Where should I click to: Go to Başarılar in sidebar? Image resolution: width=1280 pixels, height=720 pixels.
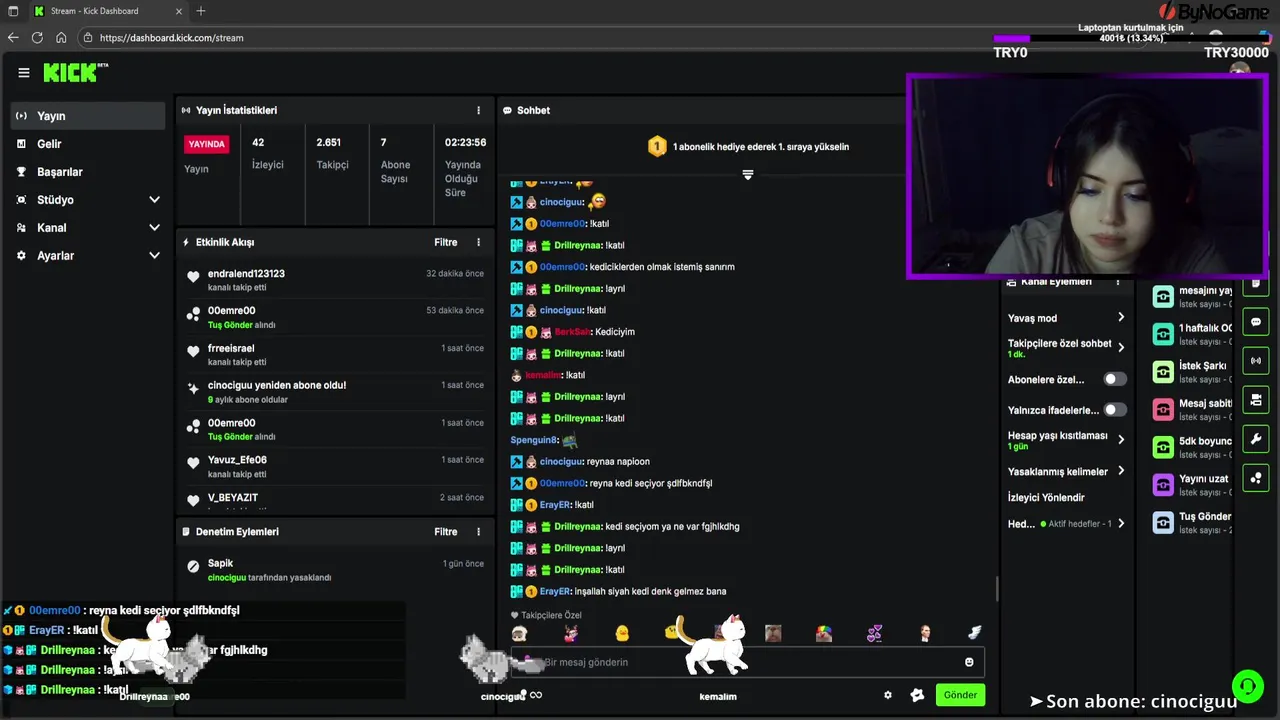click(88, 172)
